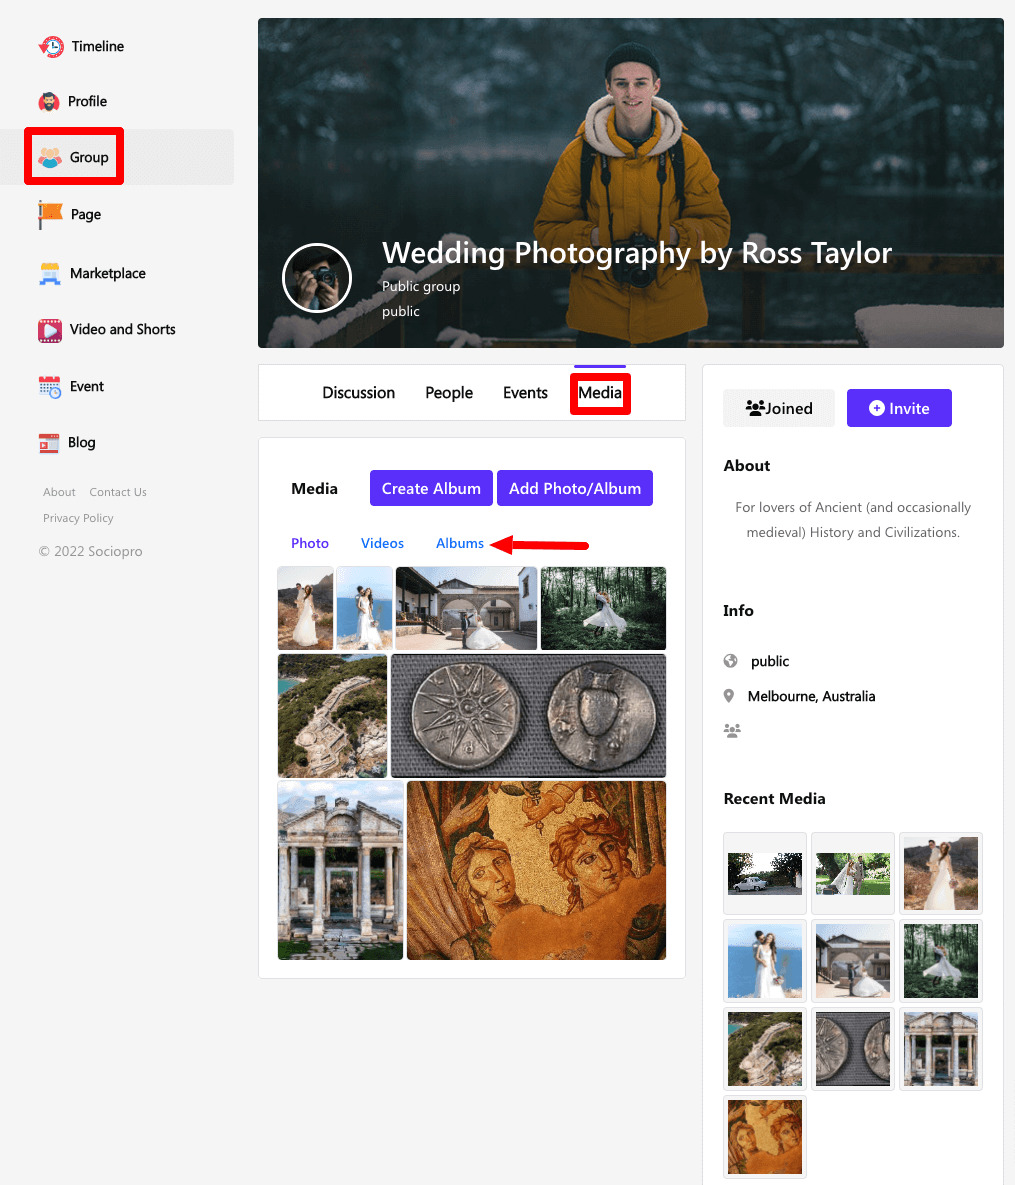Click the Blog icon in sidebar

[x=49, y=443]
